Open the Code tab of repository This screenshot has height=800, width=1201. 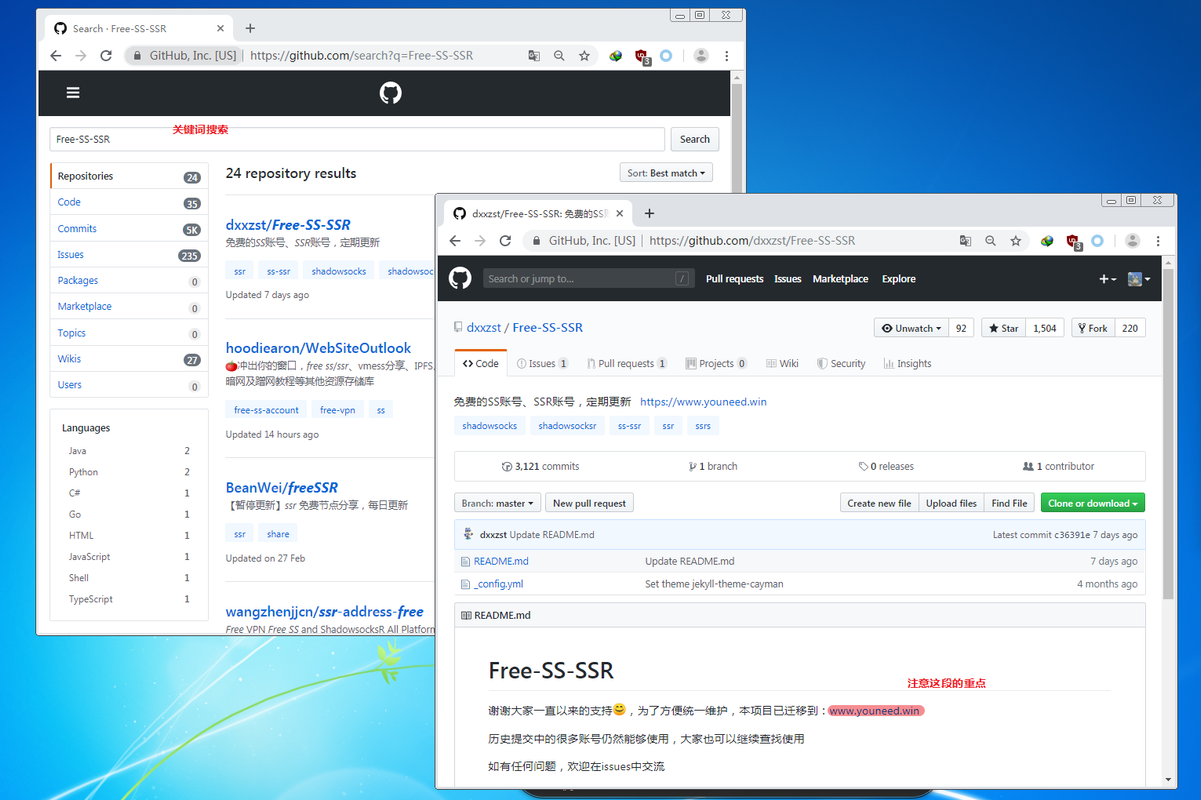coord(481,364)
